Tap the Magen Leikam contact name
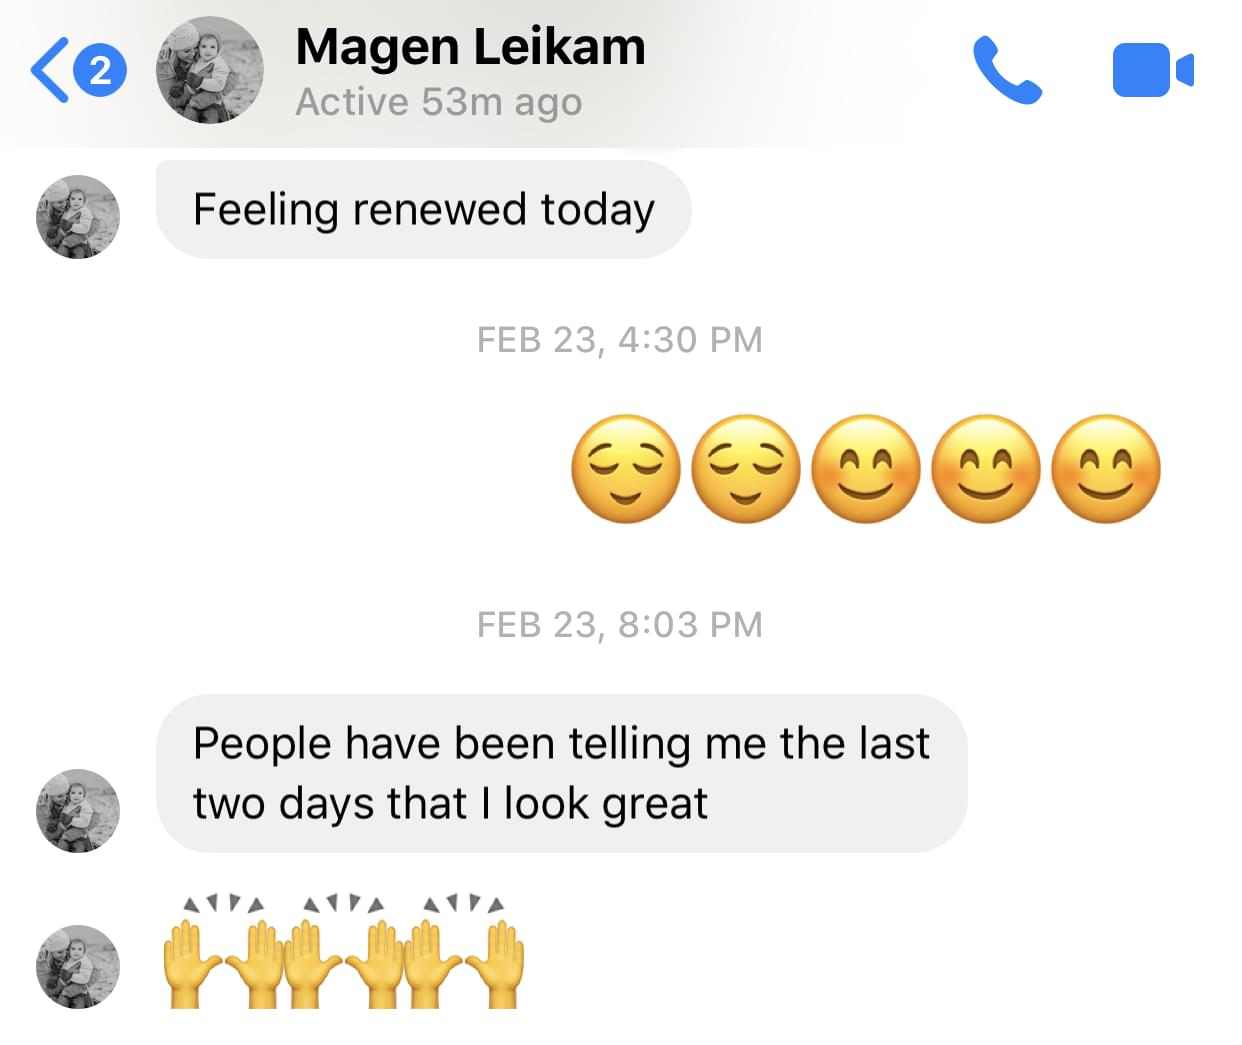The image size is (1242, 1045). (471, 47)
